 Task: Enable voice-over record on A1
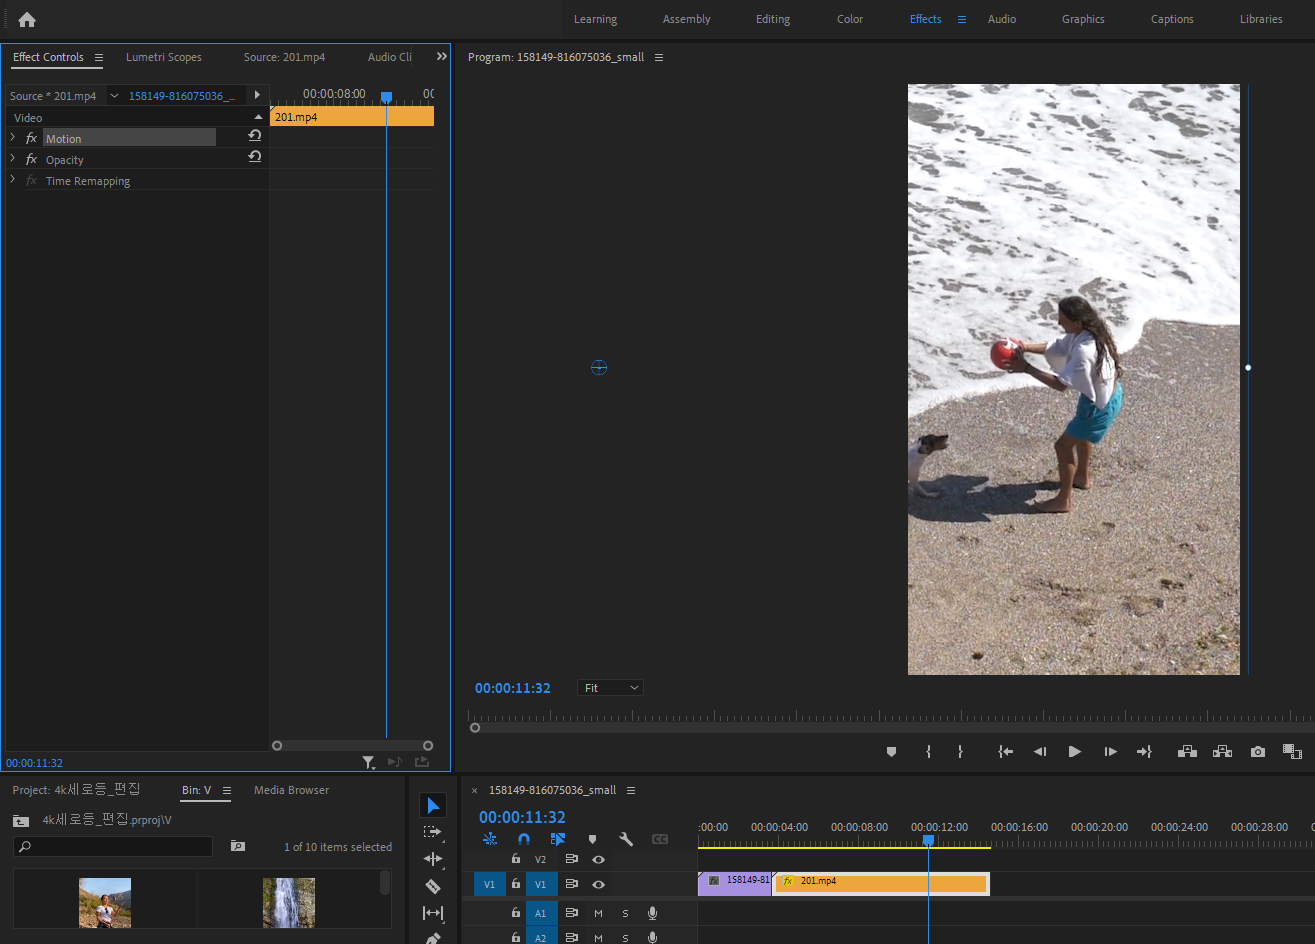click(x=653, y=912)
